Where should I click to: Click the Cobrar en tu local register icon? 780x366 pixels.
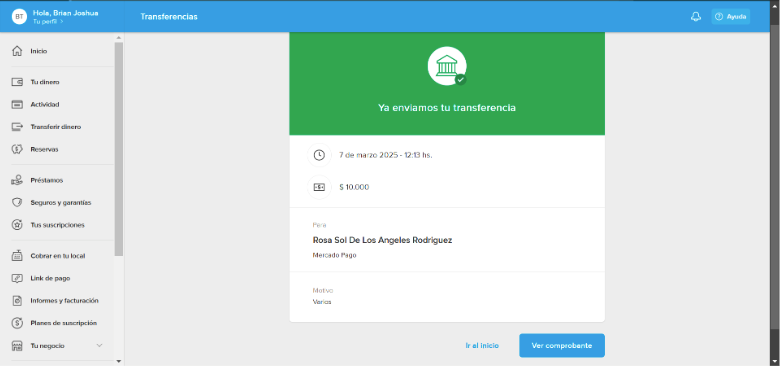click(17, 256)
